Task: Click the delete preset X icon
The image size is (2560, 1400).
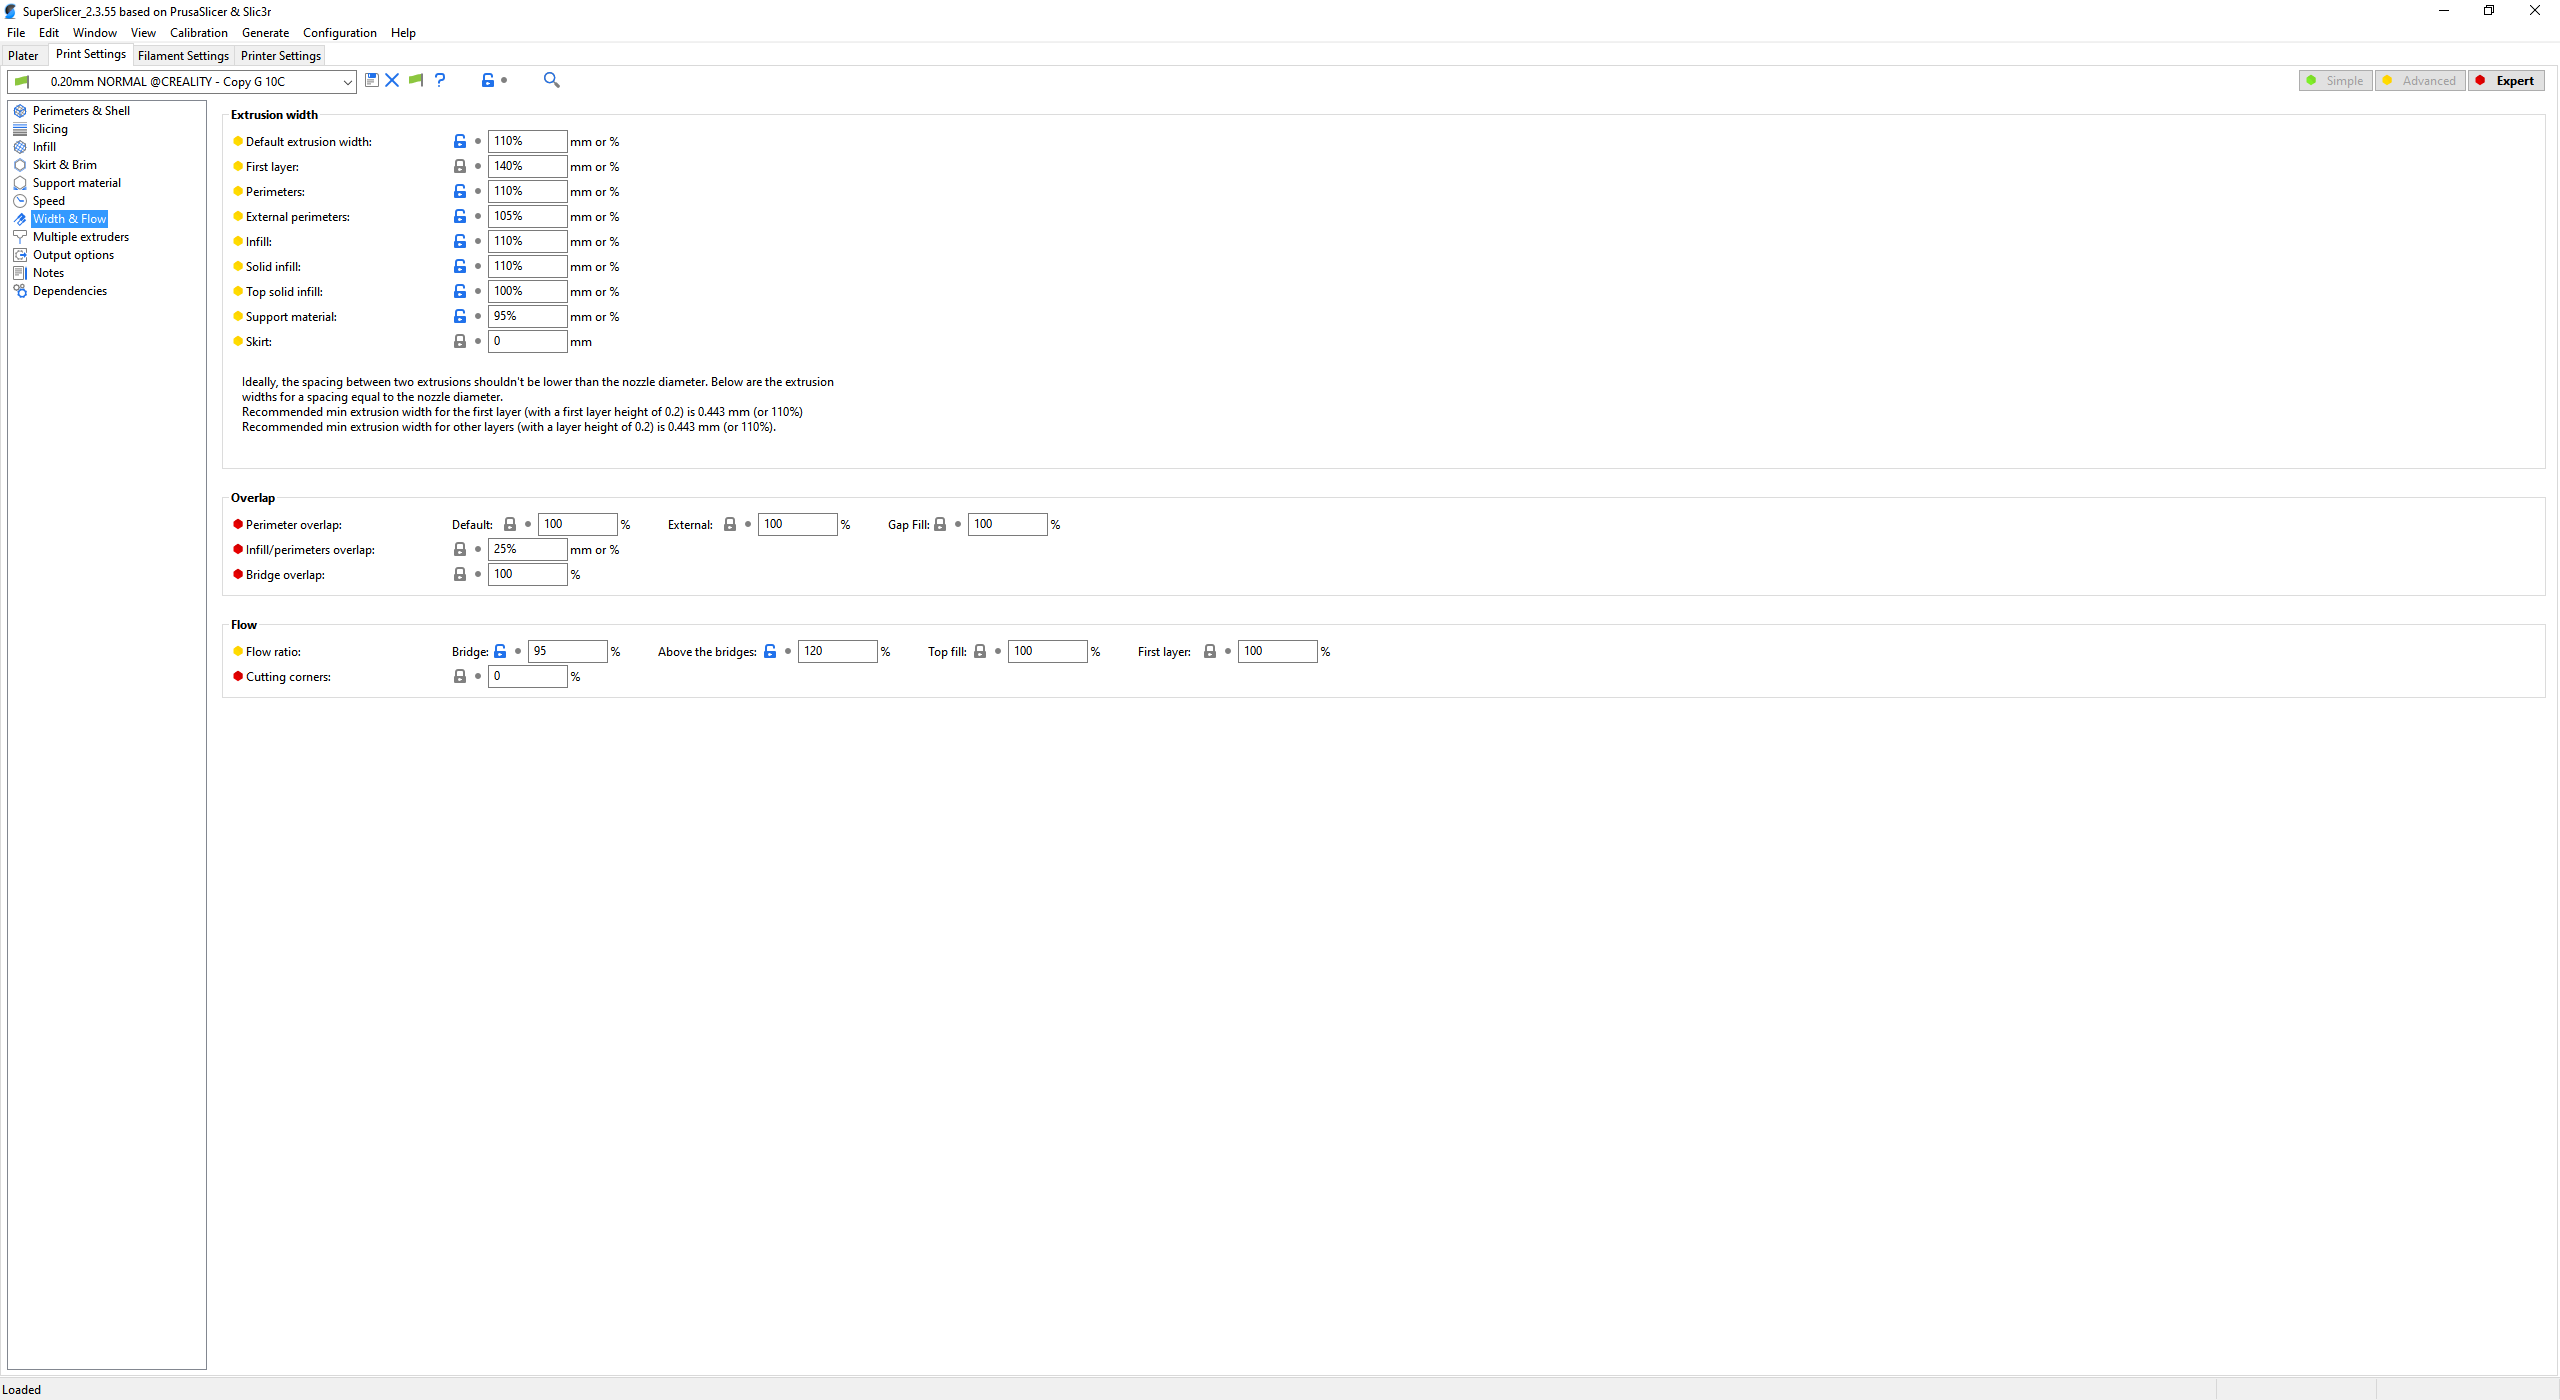Action: point(392,80)
